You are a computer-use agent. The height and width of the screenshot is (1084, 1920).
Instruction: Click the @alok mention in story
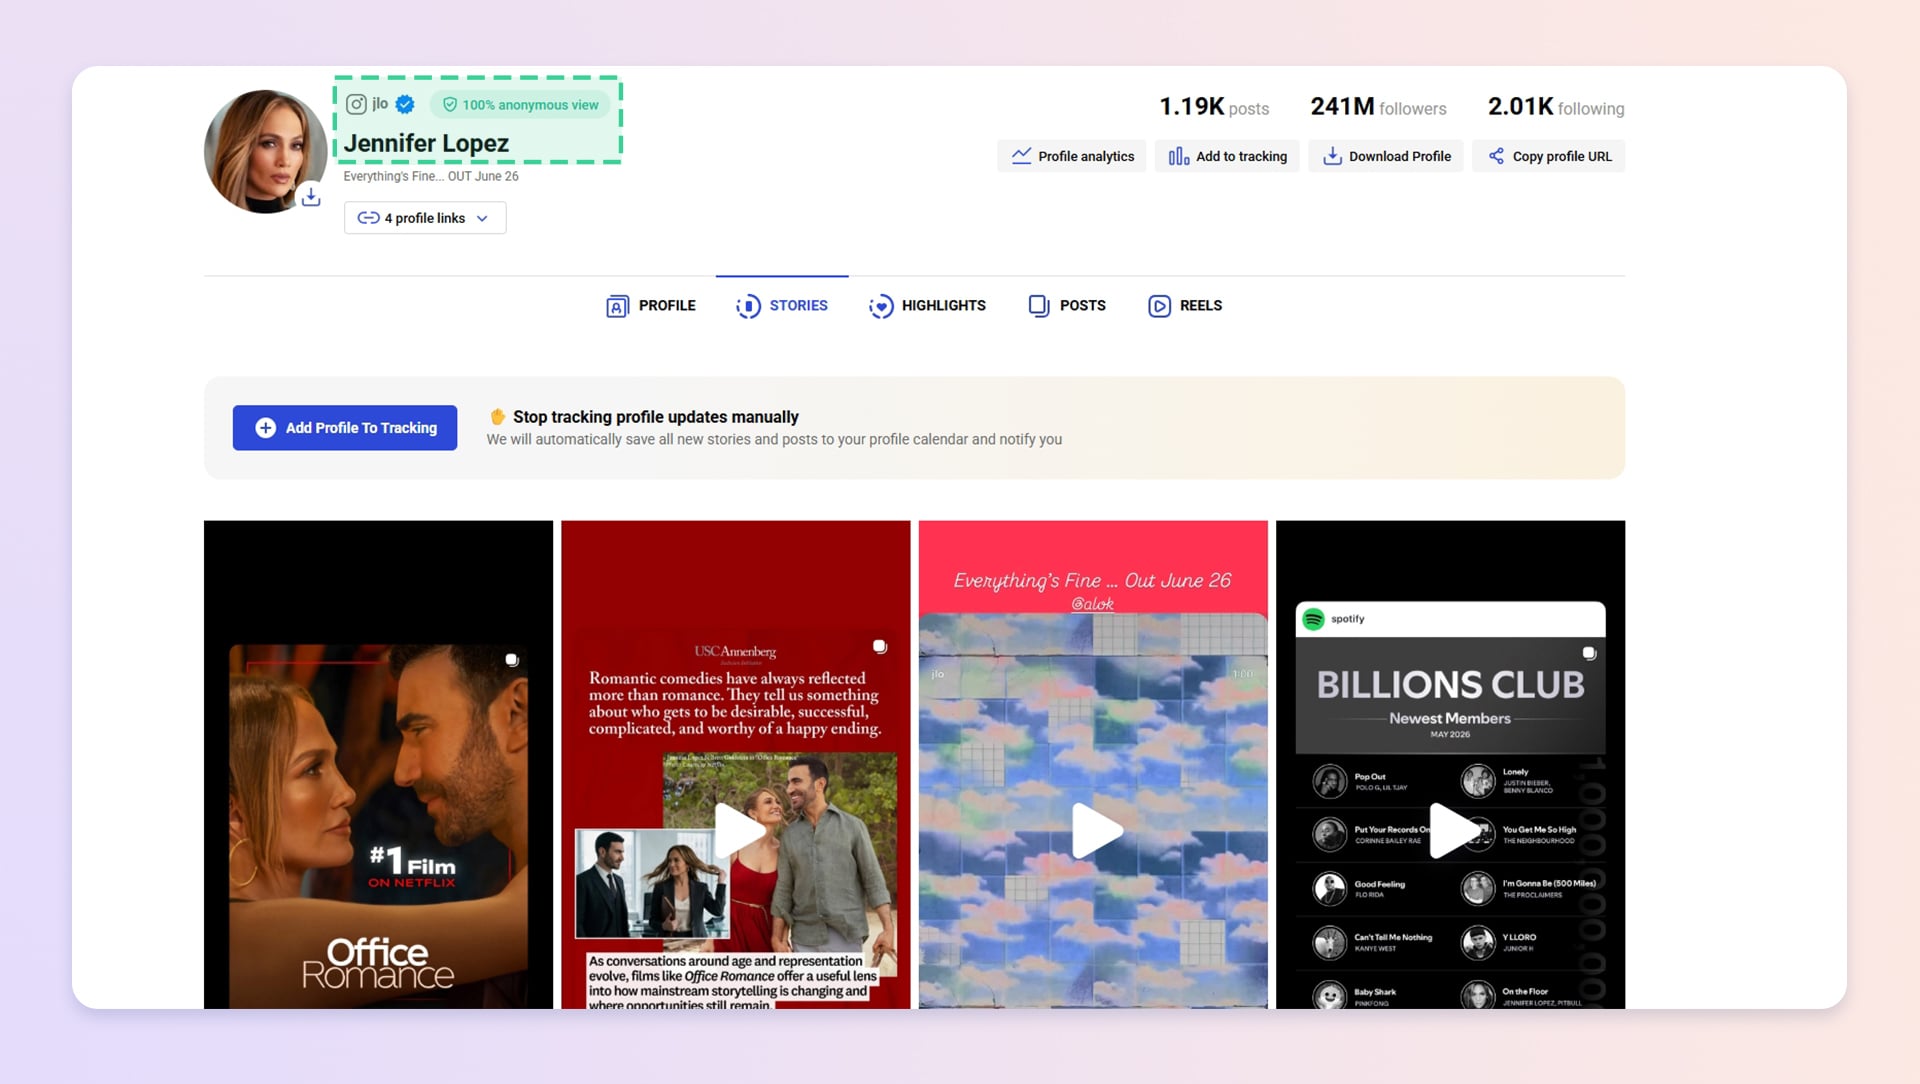point(1092,604)
